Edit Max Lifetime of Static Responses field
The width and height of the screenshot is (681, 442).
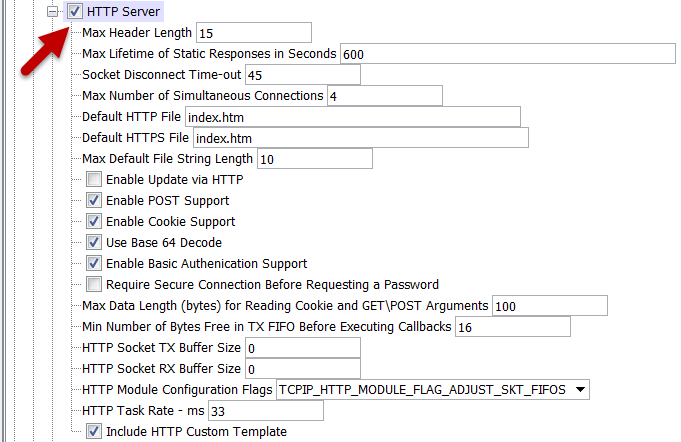[x=506, y=54]
